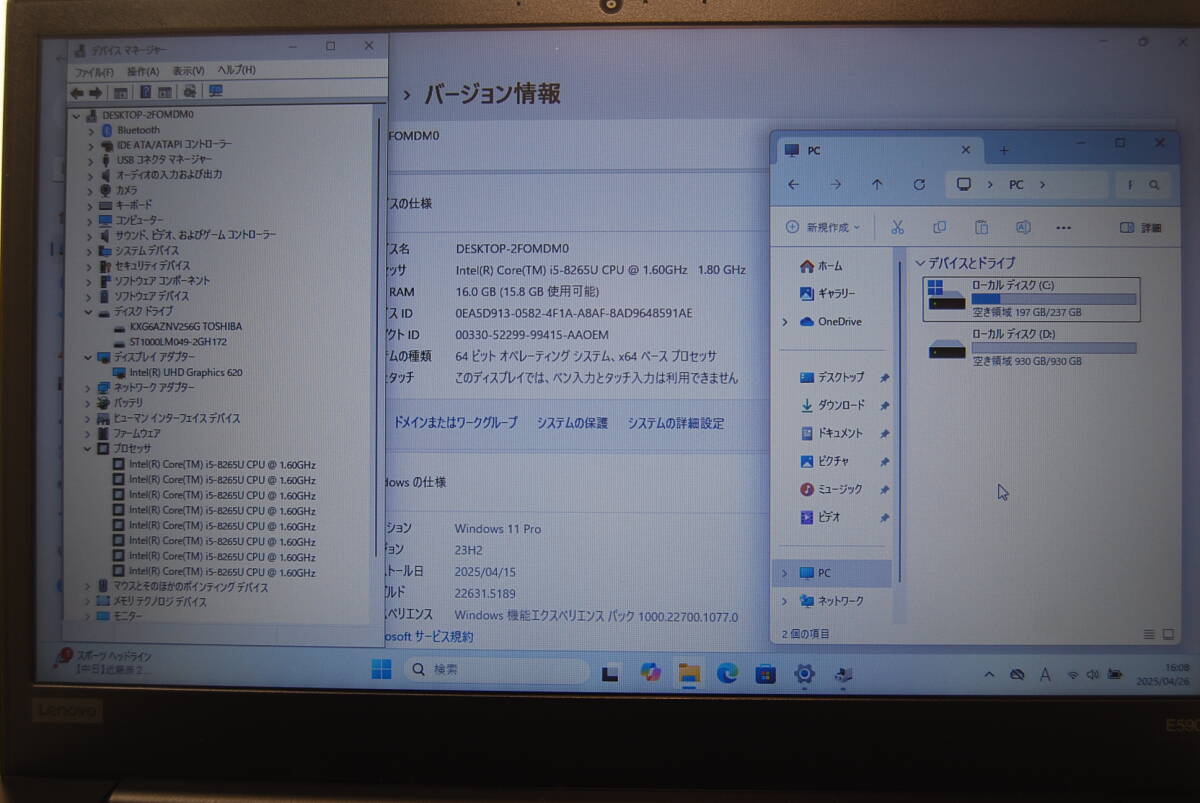Open the ファイル(F) menu in Device Manager

pyautogui.click(x=93, y=71)
